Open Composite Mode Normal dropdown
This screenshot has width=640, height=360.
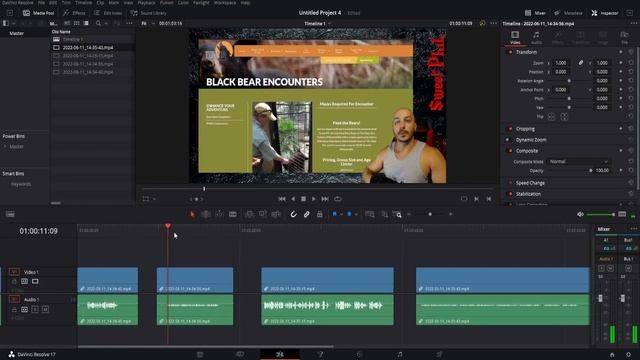[x=578, y=162]
